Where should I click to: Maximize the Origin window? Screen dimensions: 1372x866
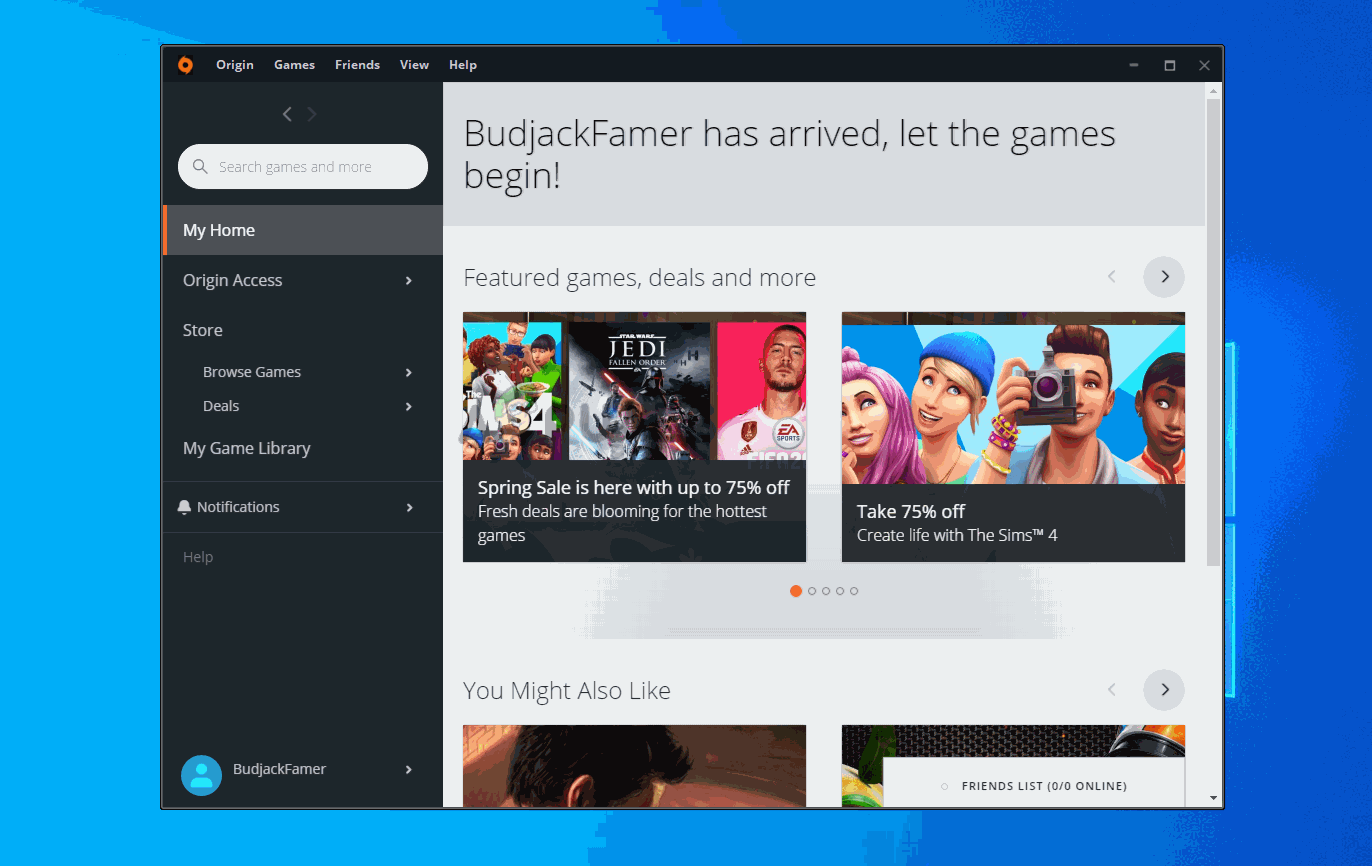pos(1169,65)
